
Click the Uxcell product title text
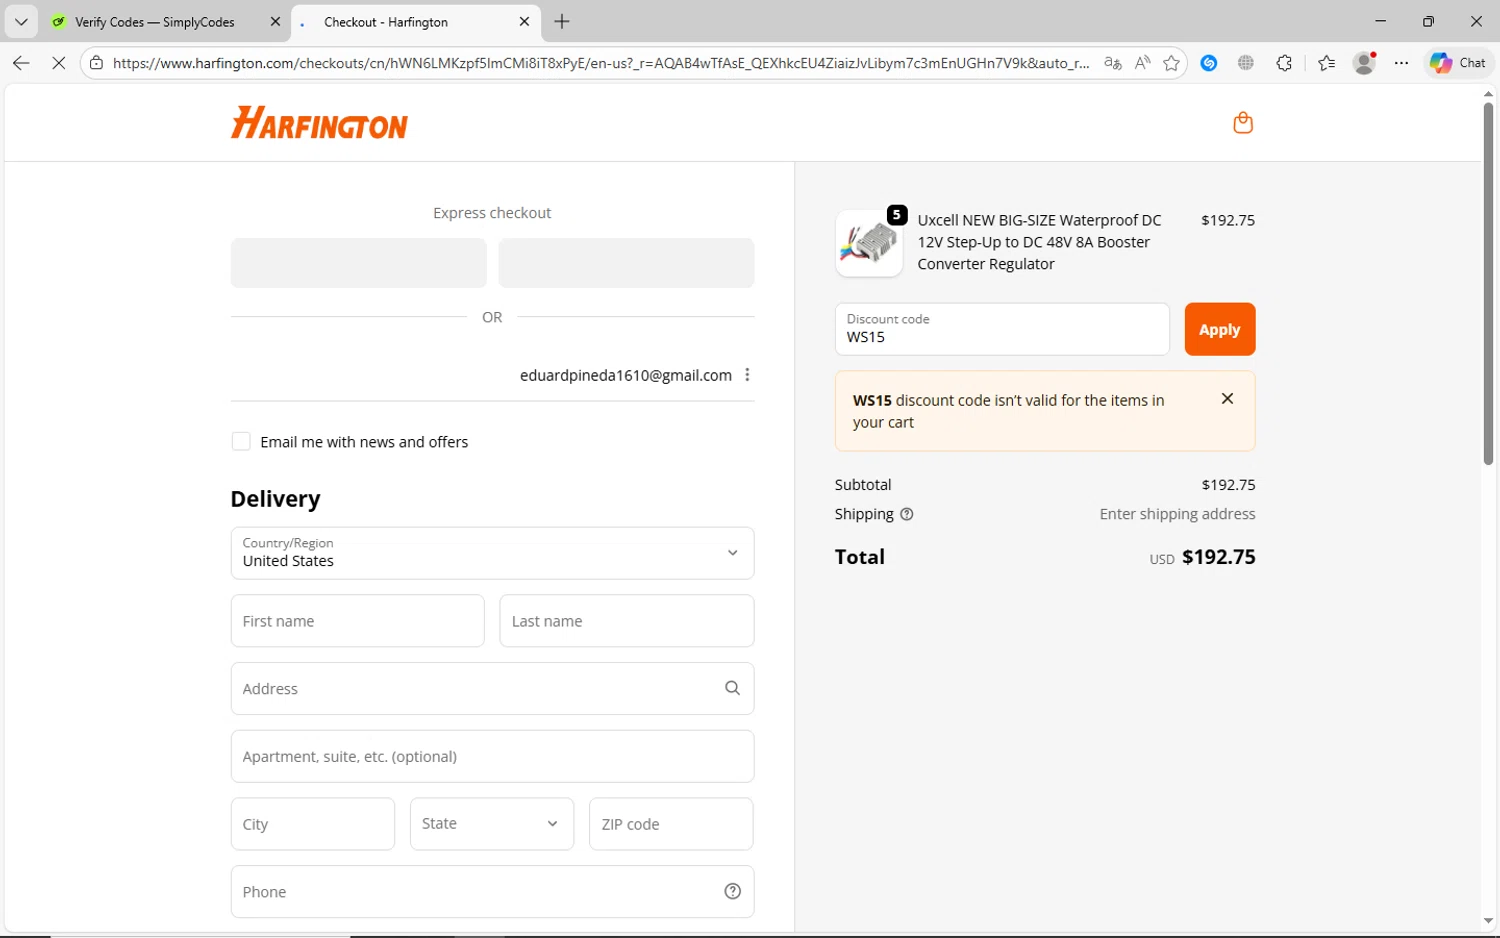click(1040, 242)
